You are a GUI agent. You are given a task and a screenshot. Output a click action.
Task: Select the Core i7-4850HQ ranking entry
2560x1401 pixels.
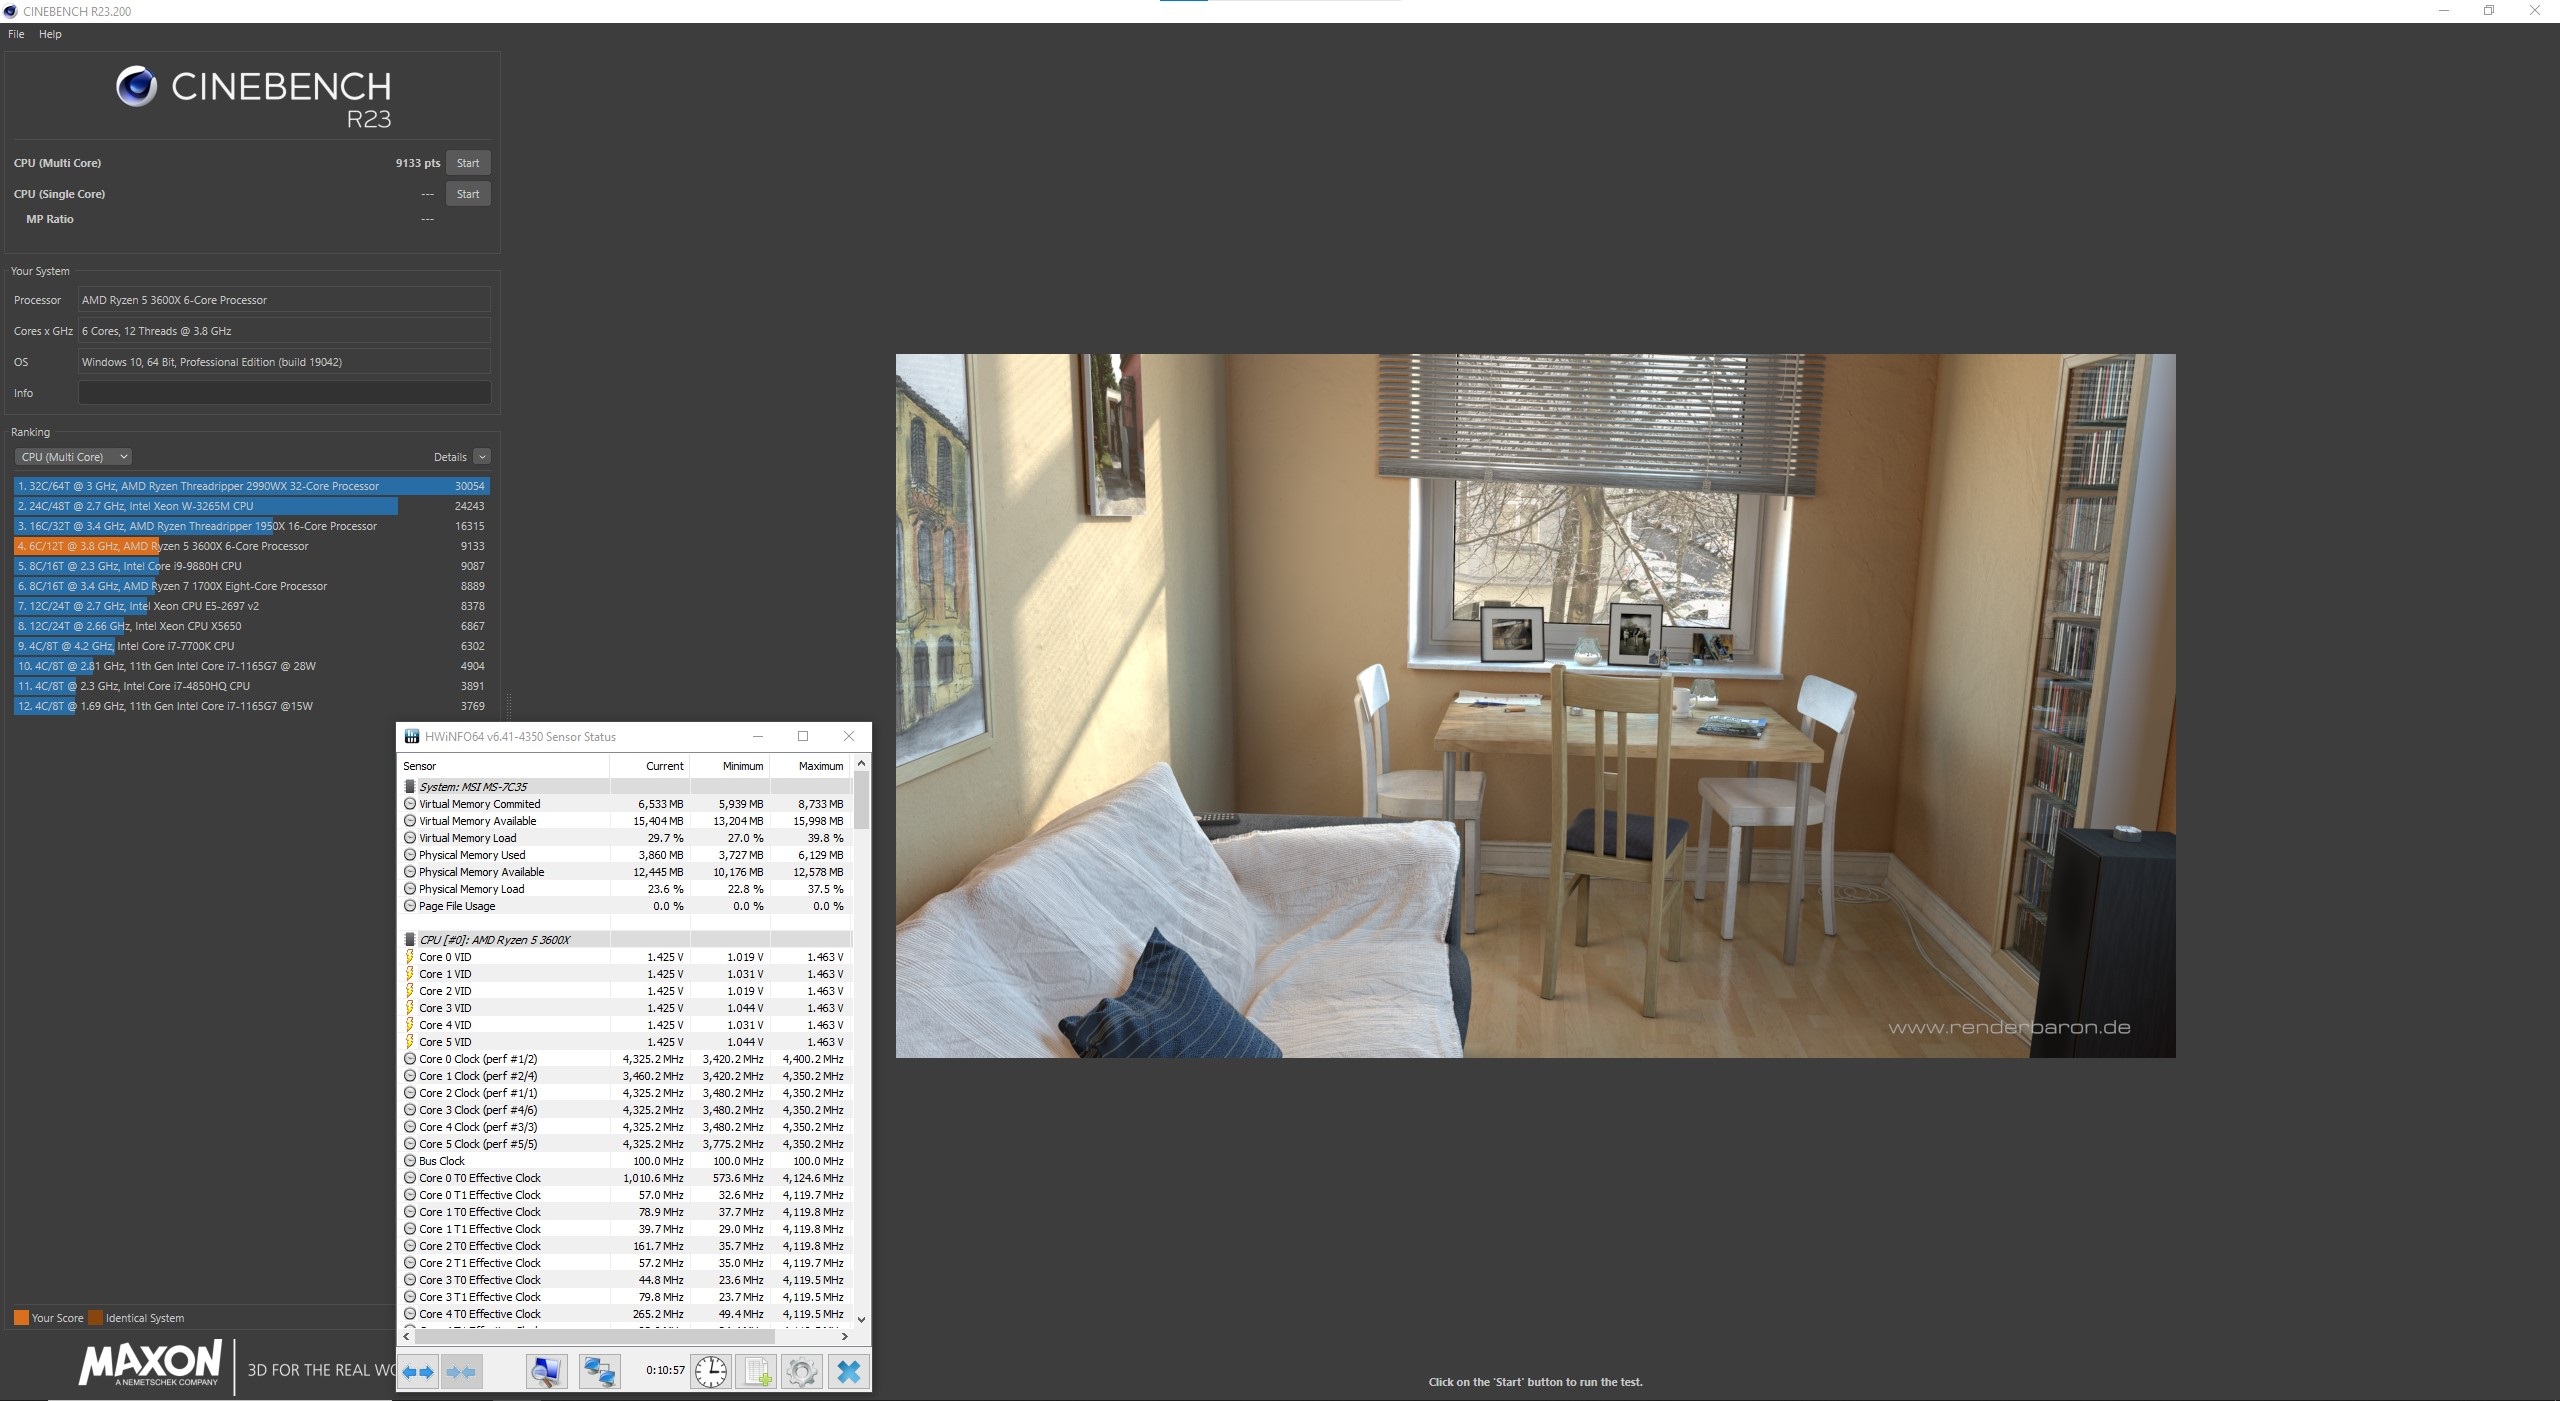pos(251,686)
